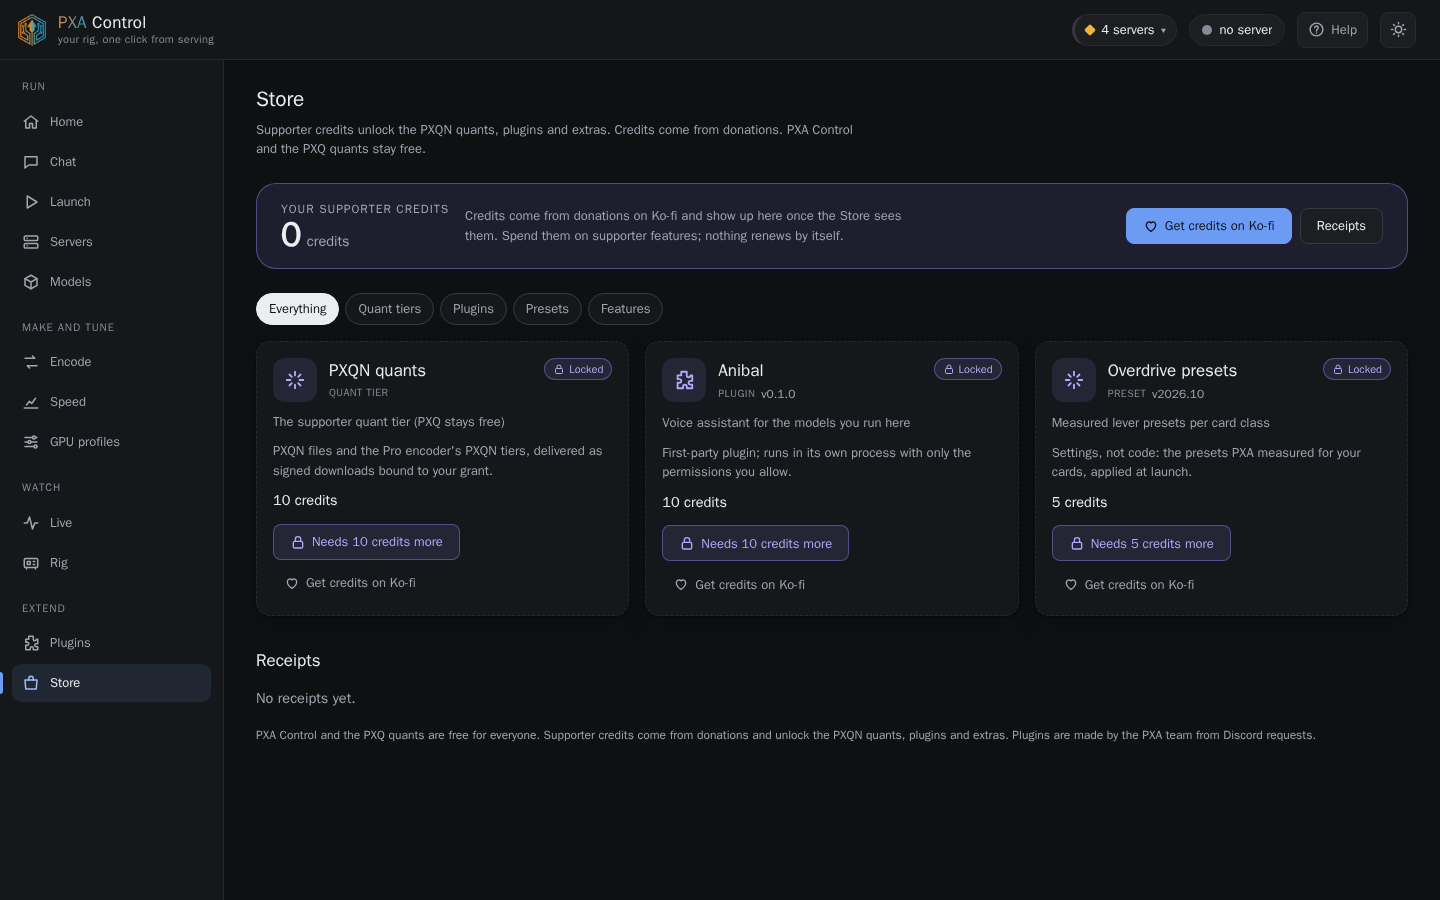Open the sidebar Plugins page

(x=111, y=643)
